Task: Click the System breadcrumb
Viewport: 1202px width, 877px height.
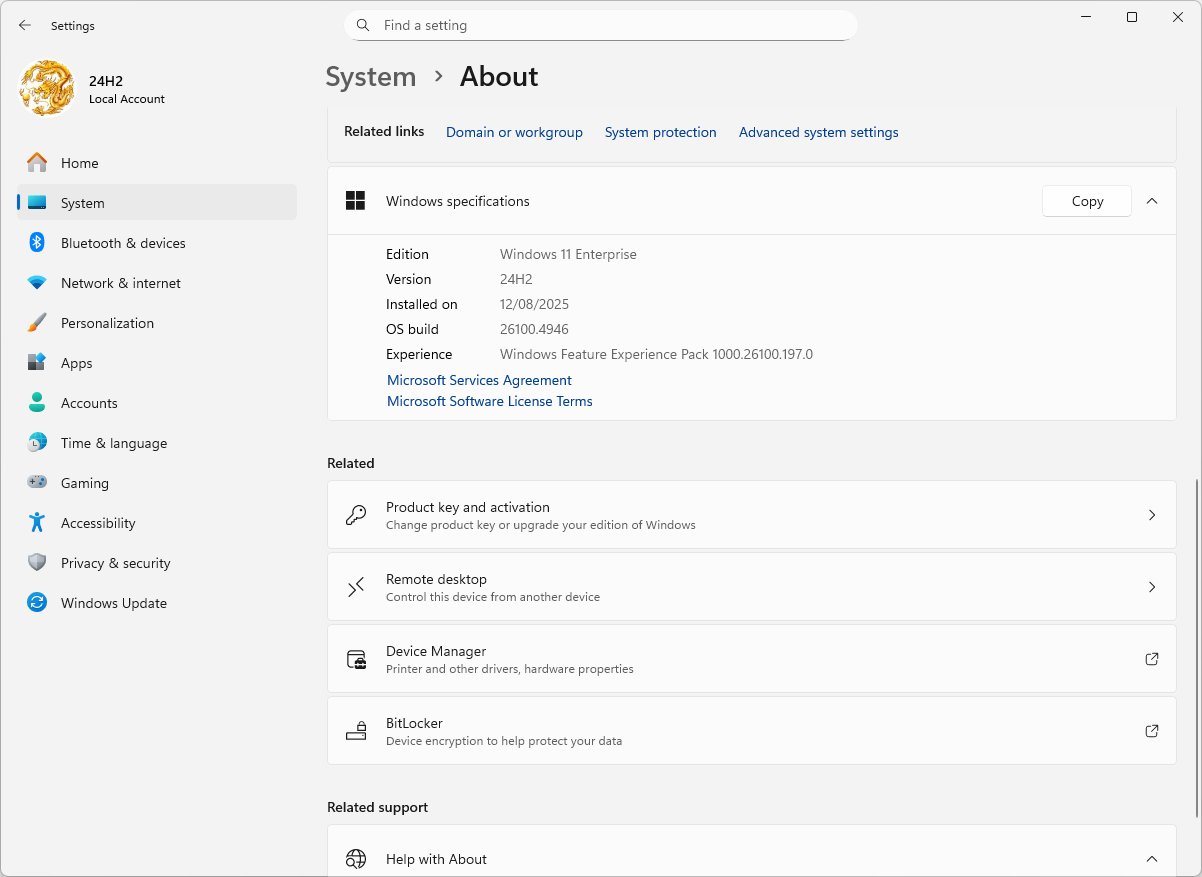Action: [x=371, y=77]
